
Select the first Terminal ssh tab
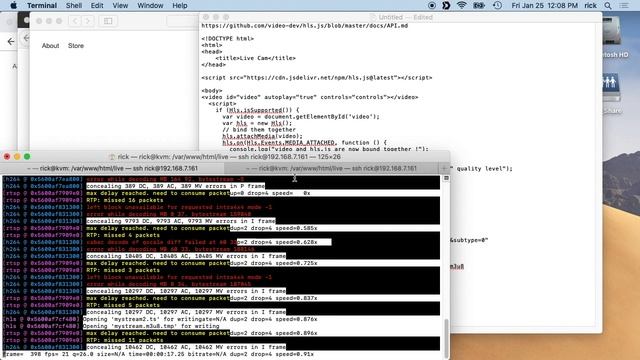[113, 168]
